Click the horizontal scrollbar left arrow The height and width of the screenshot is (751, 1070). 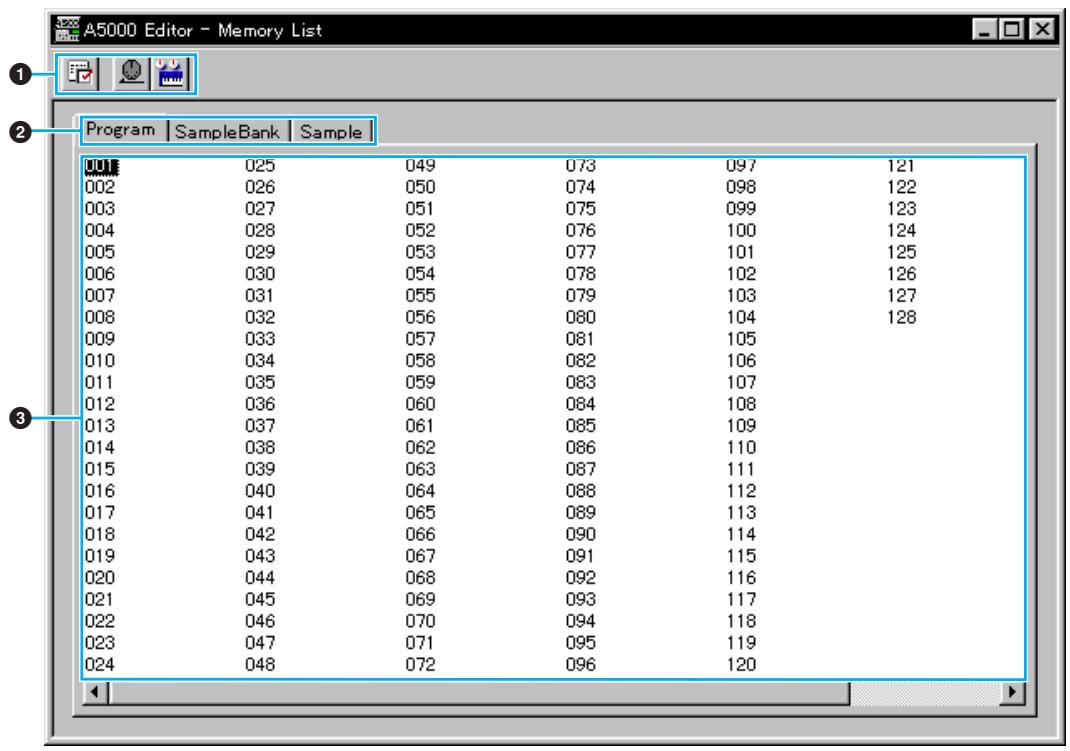point(96,692)
